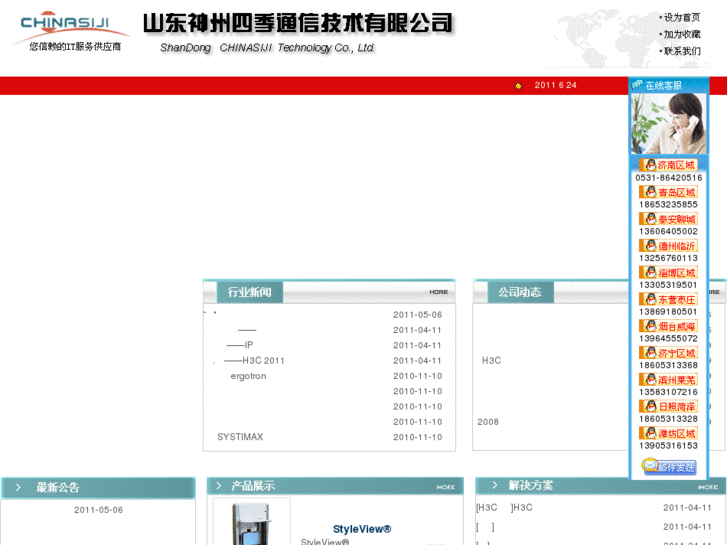Open the ergotron news item
This screenshot has height=545, width=727.
[249, 376]
